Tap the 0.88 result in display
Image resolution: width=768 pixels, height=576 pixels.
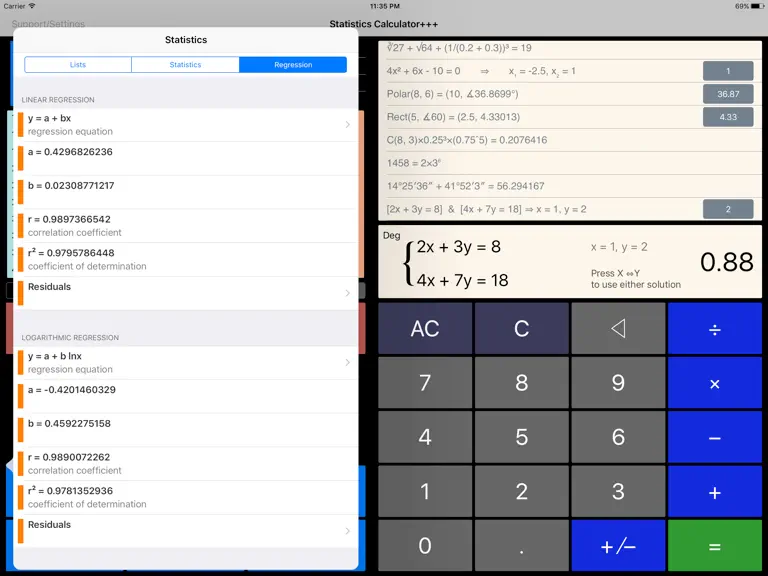point(726,262)
